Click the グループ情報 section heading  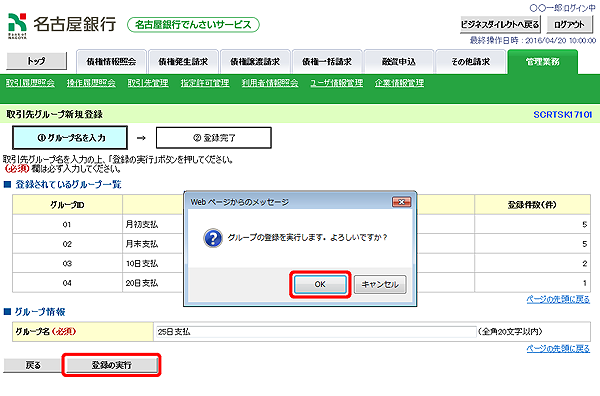click(40, 312)
